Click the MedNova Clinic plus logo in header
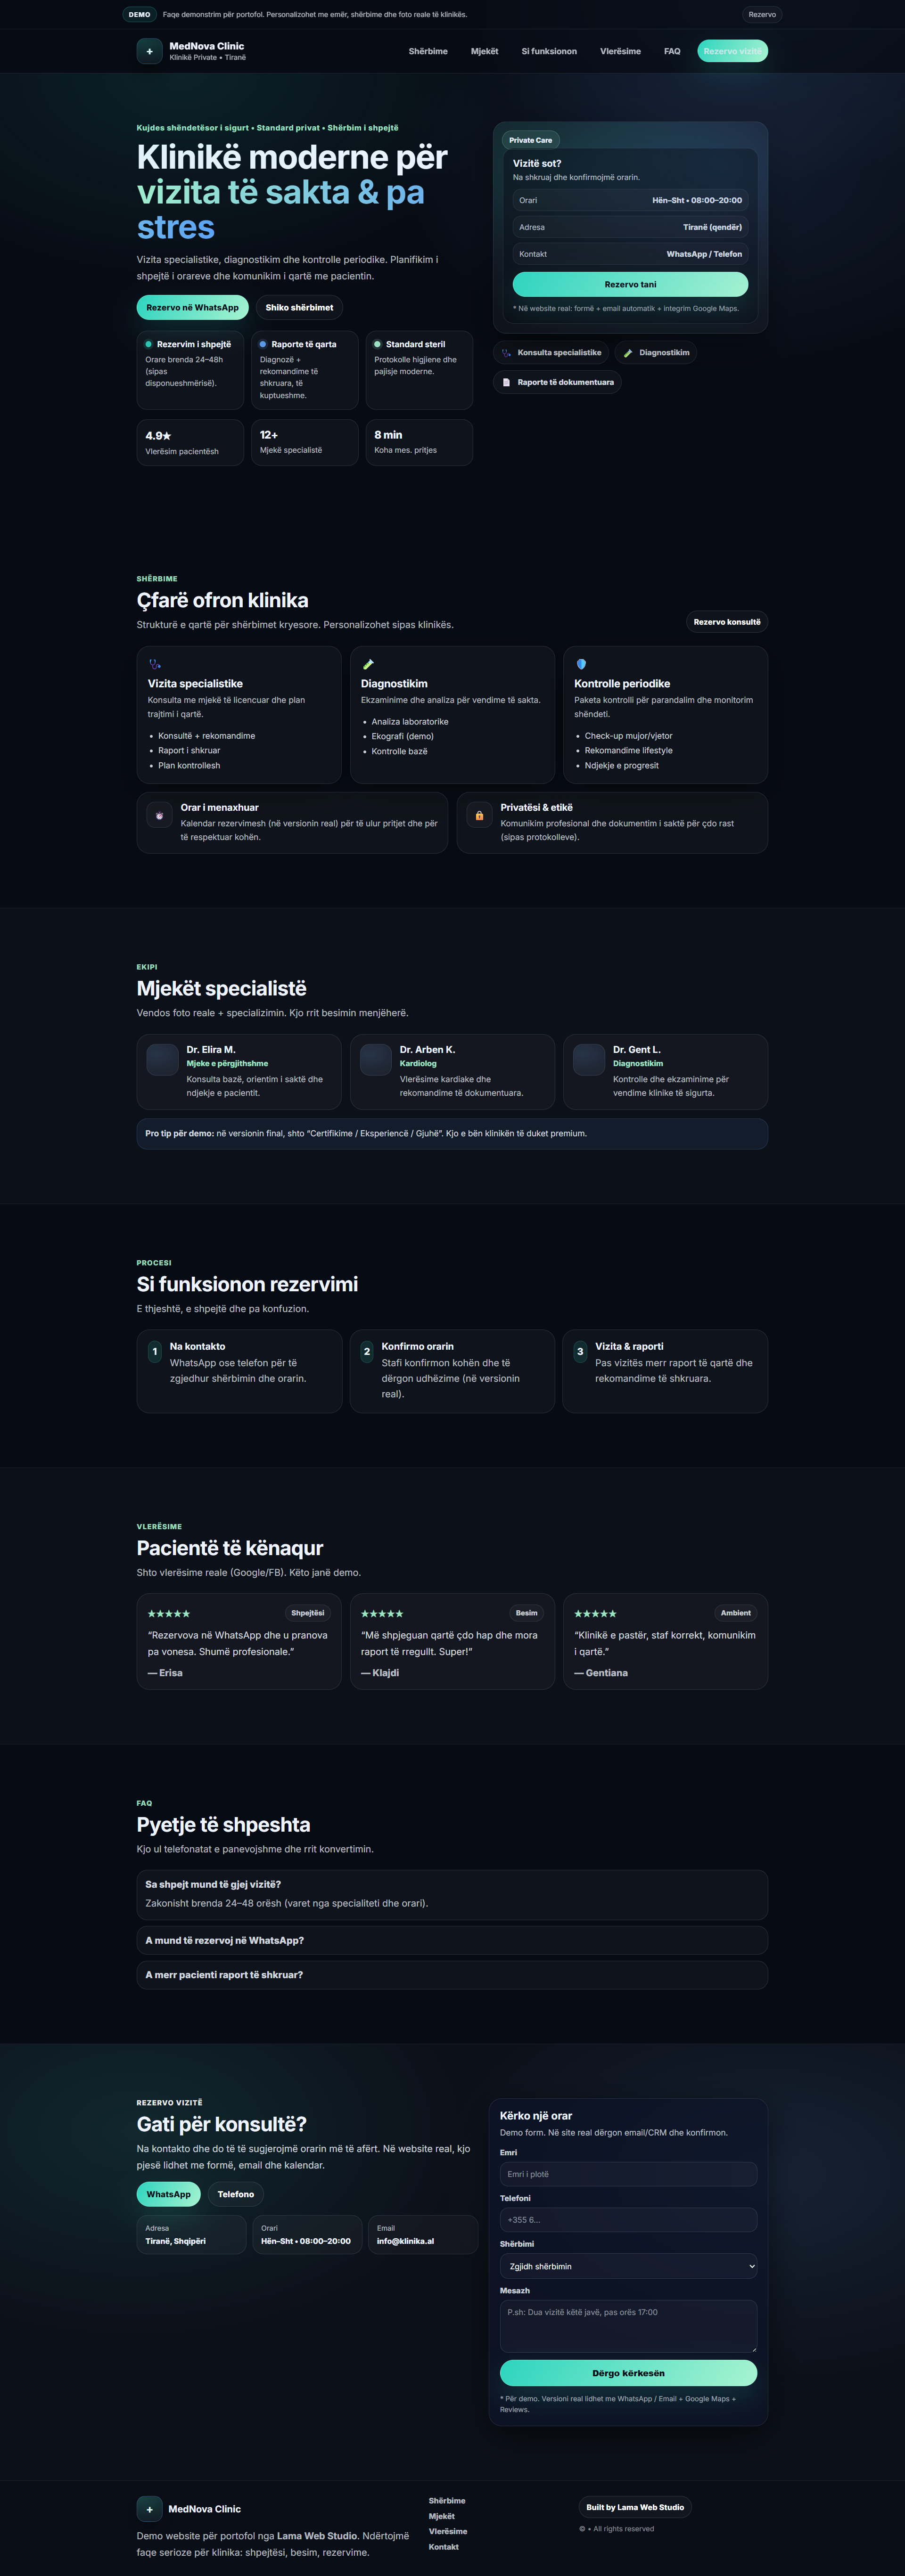This screenshot has height=2576, width=905. (x=149, y=51)
